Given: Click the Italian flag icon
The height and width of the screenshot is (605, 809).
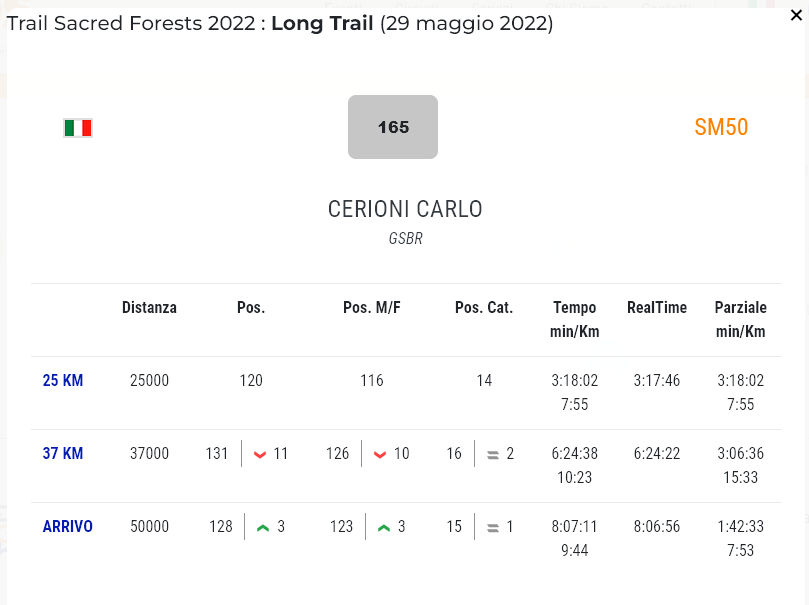Looking at the screenshot, I should tap(78, 128).
